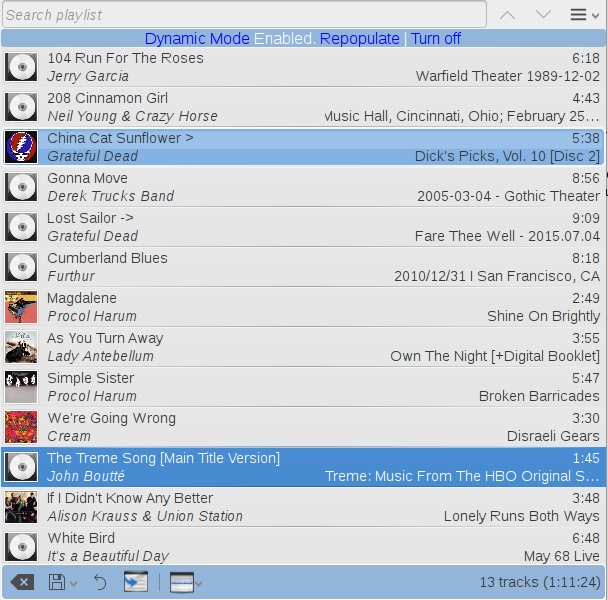Click the Simple Sister album cover

(x=21, y=387)
